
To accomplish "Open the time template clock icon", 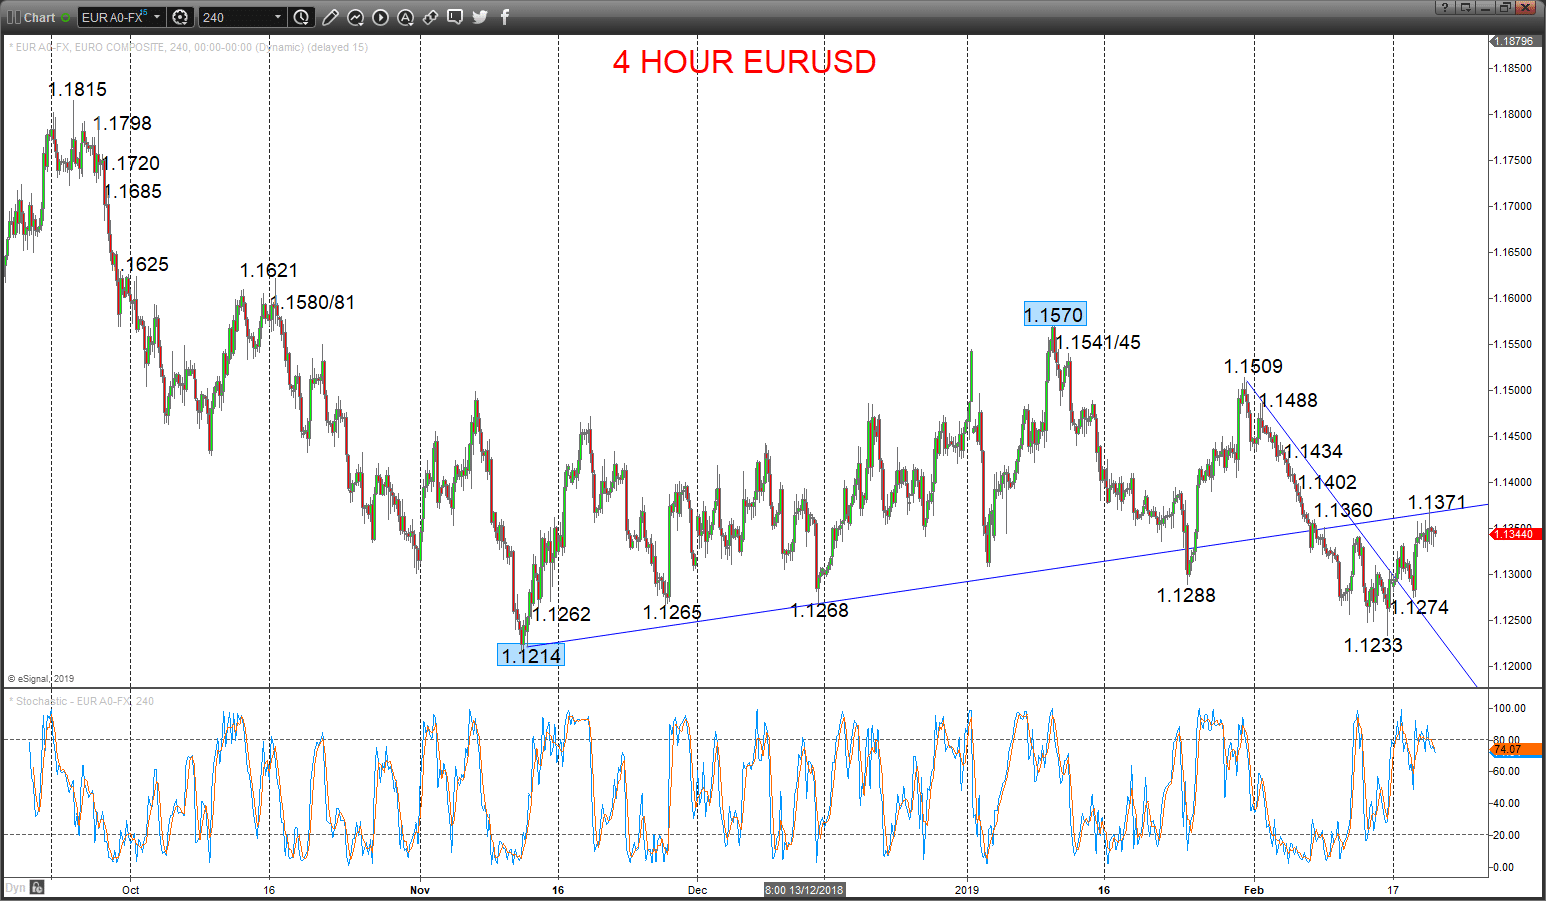I will (x=301, y=17).
